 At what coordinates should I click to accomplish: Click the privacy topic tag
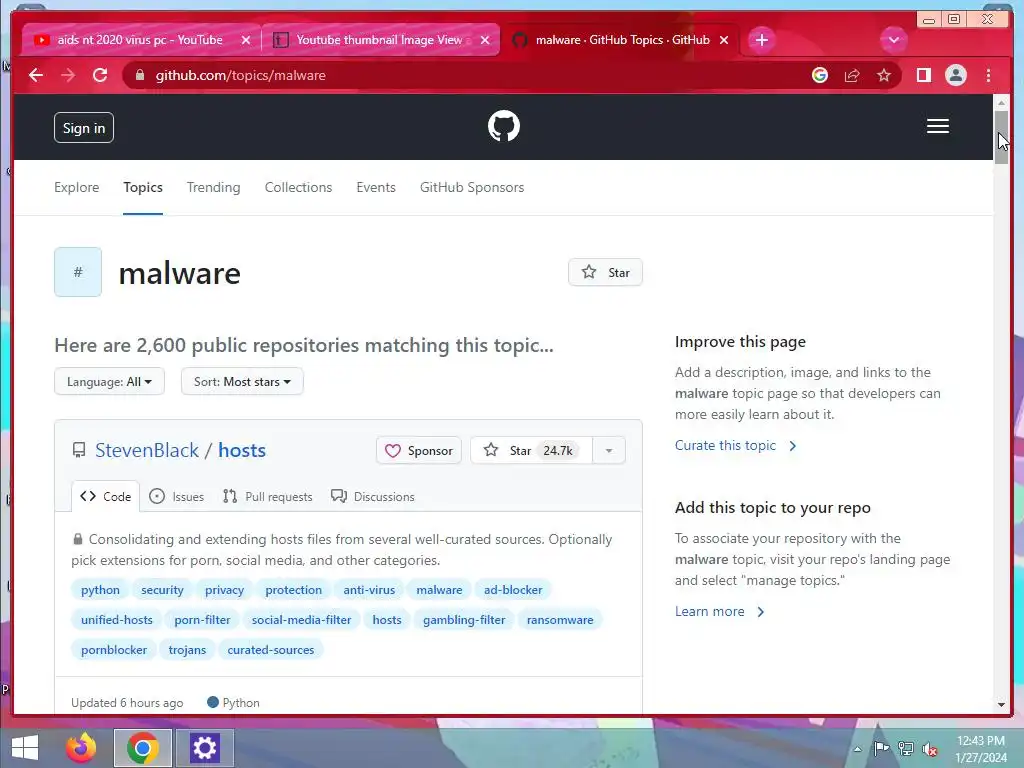coord(225,590)
